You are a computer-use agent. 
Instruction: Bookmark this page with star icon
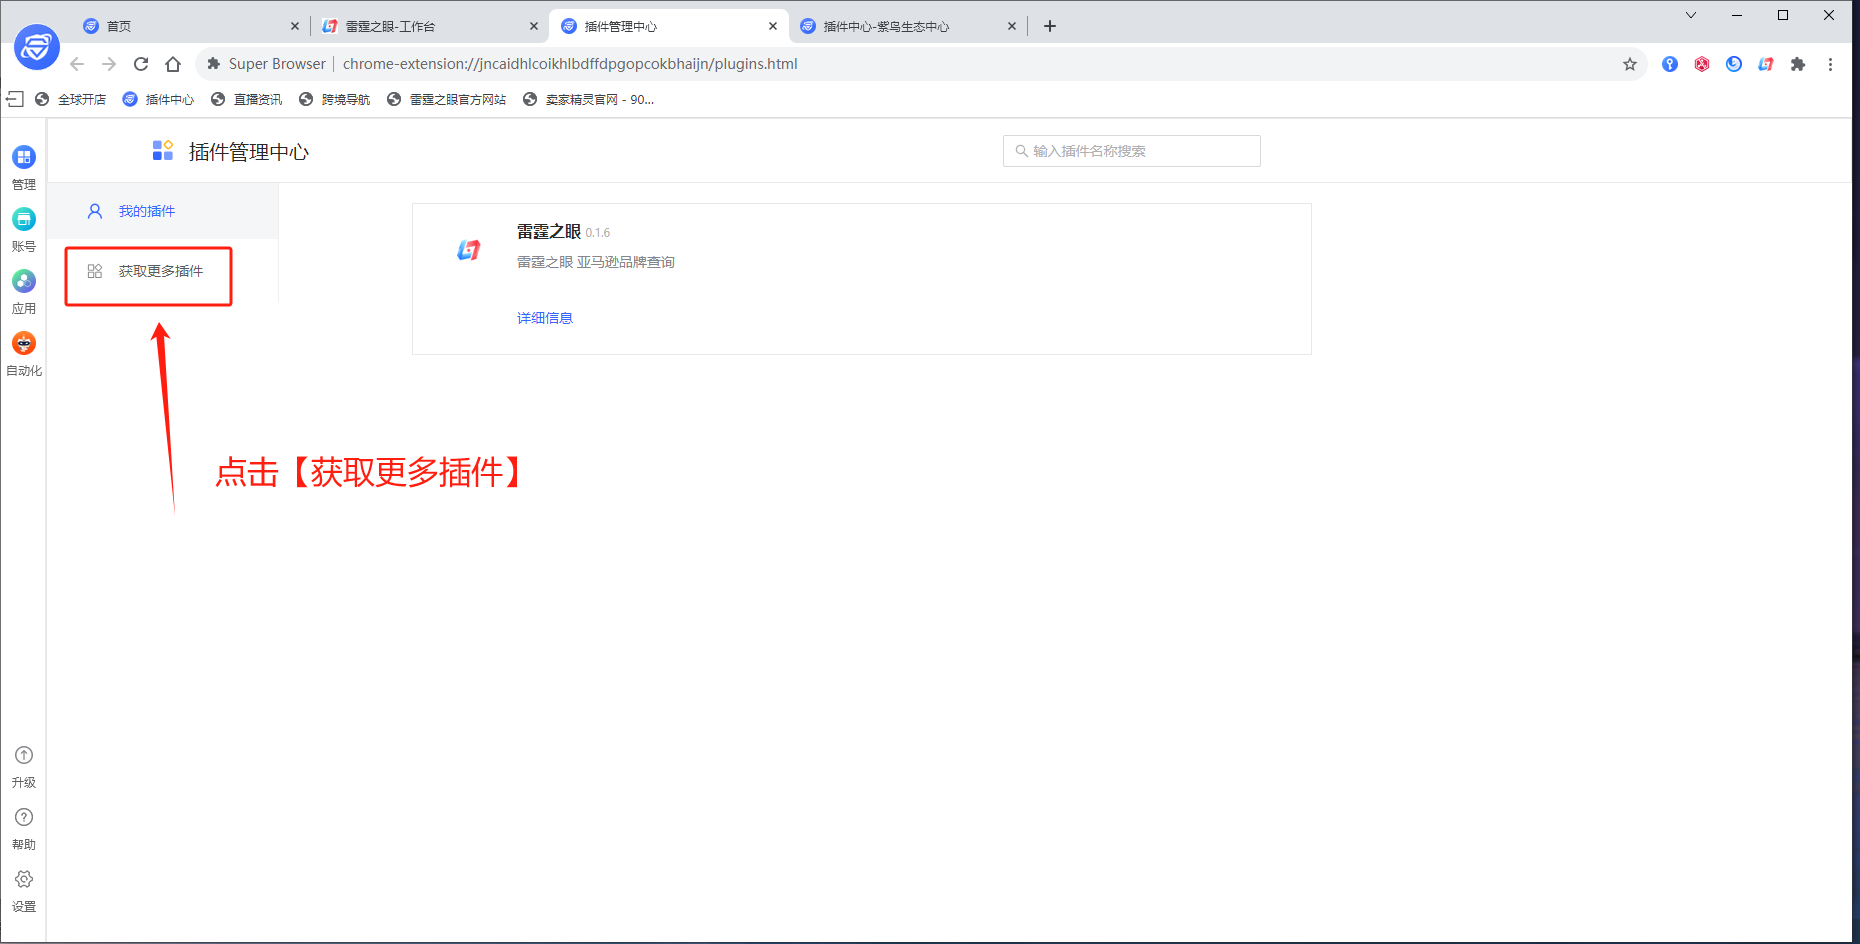1630,64
